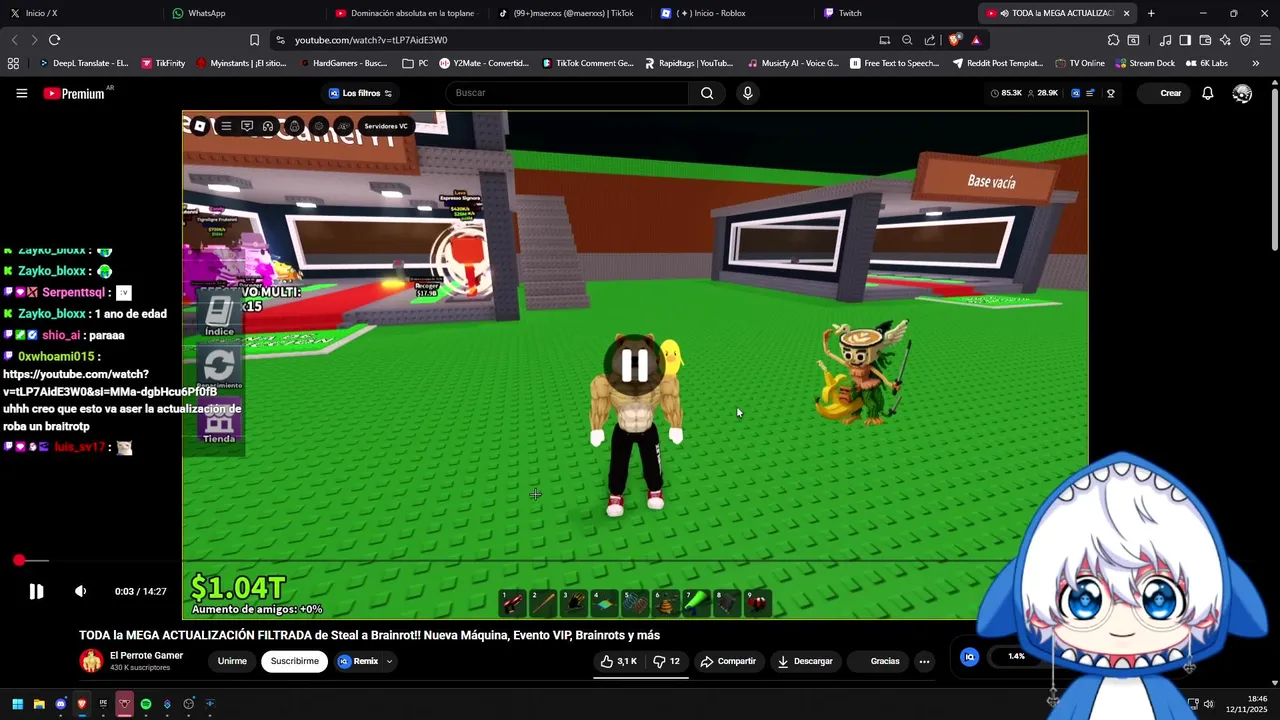Click the large pause overlay on the video
The height and width of the screenshot is (720, 1280).
635,365
